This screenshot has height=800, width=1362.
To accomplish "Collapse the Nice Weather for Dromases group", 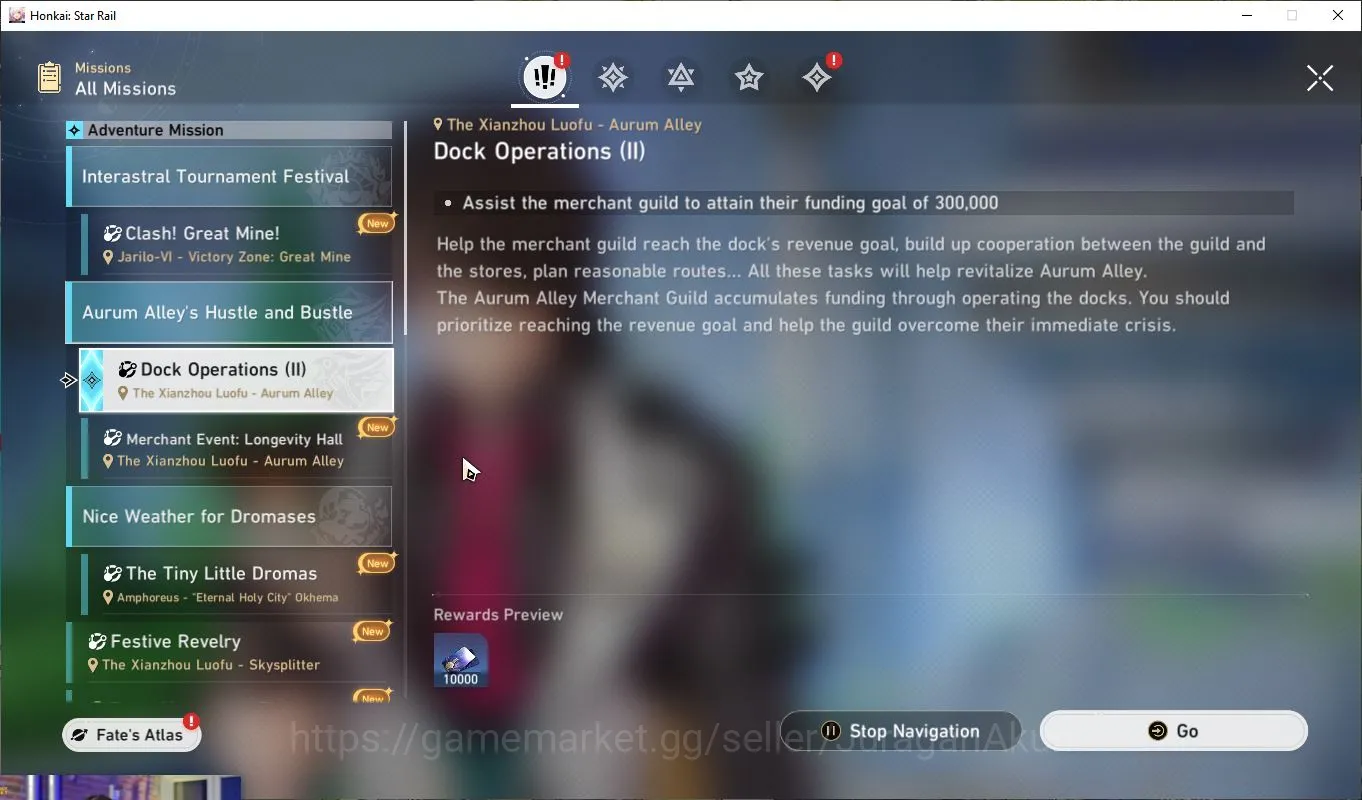I will point(229,517).
